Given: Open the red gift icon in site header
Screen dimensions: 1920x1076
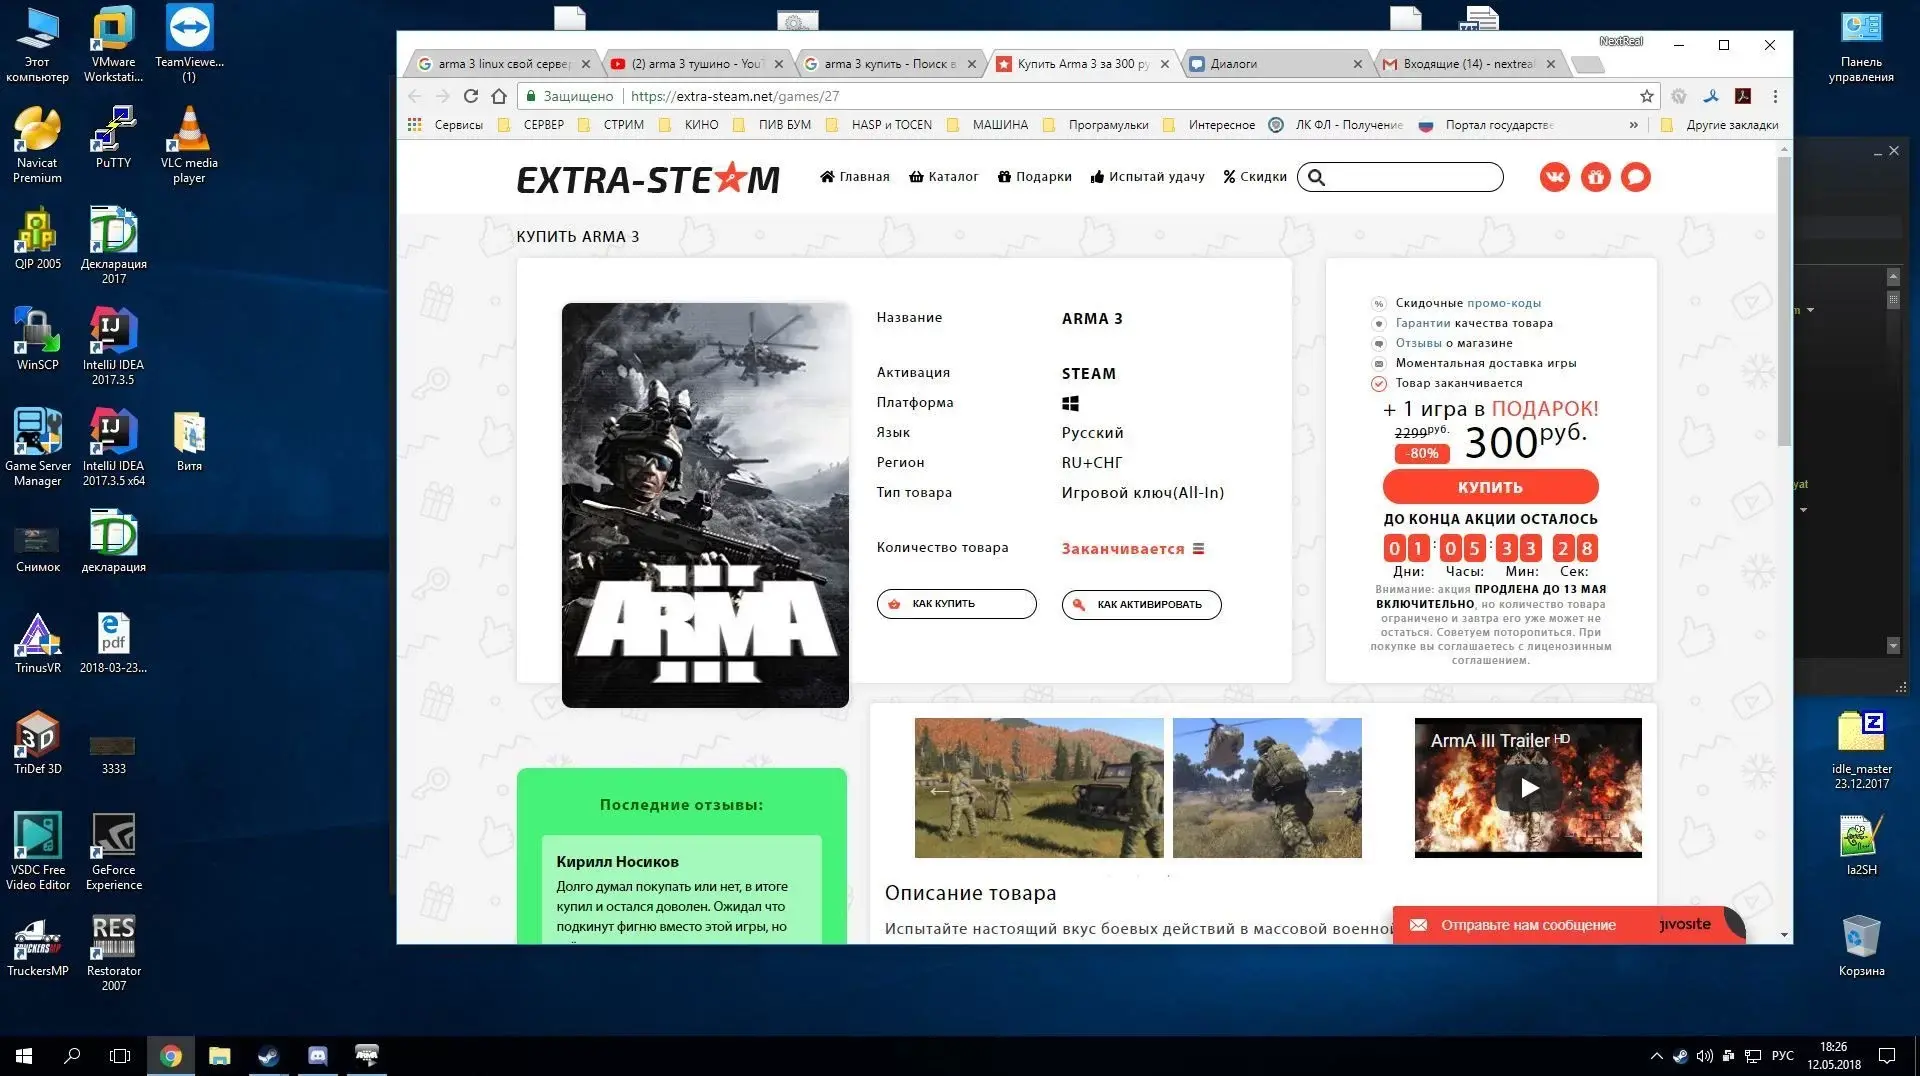Looking at the screenshot, I should [1595, 177].
